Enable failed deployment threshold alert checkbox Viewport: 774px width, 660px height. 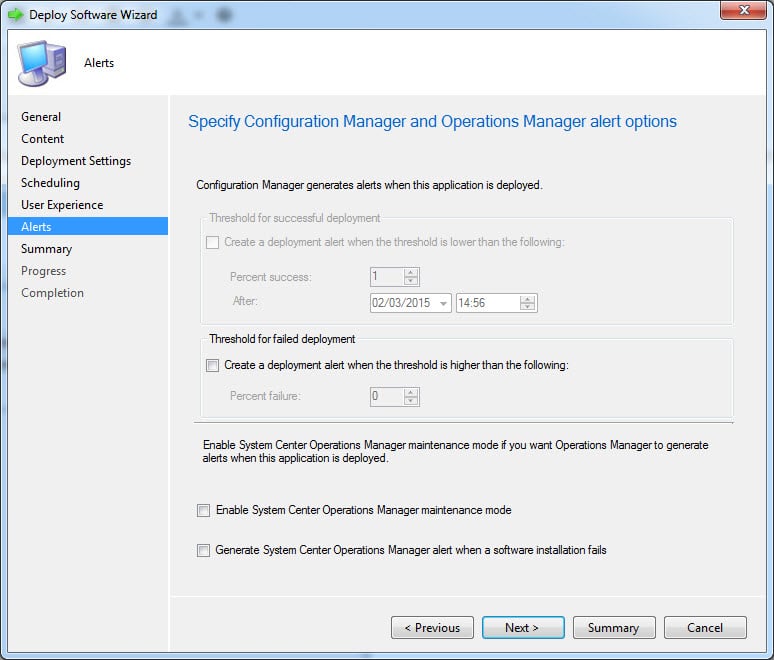click(212, 366)
